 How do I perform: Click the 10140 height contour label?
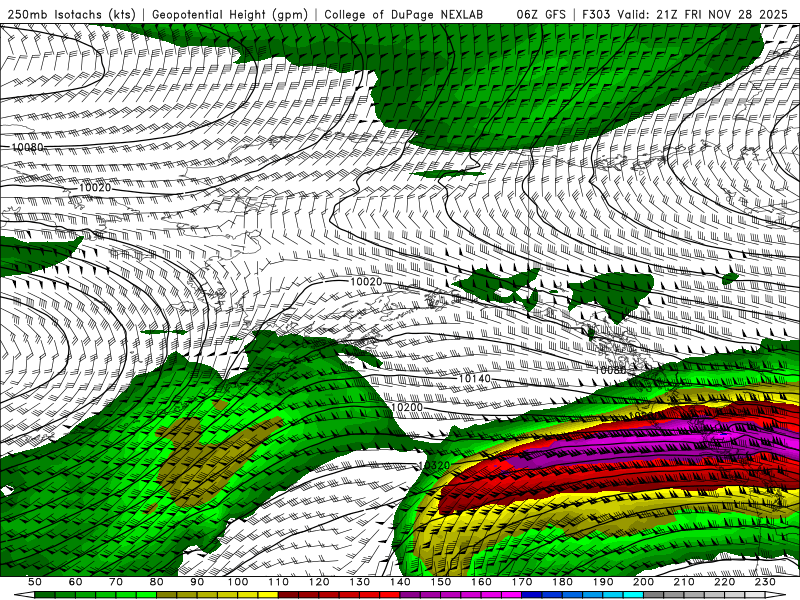[474, 379]
